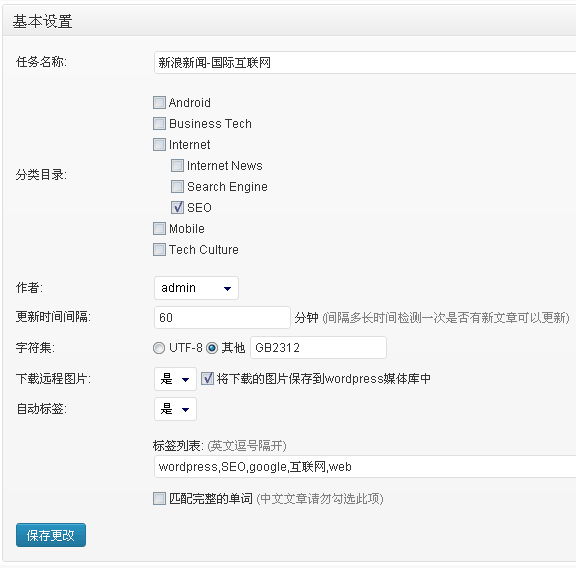Click the update interval field showing 60
Screen dimensions: 576x568
(x=222, y=317)
